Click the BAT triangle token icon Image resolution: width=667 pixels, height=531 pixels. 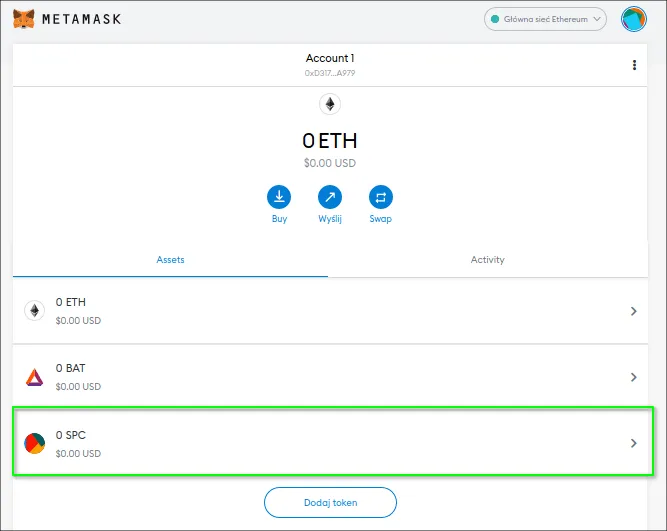click(x=34, y=377)
